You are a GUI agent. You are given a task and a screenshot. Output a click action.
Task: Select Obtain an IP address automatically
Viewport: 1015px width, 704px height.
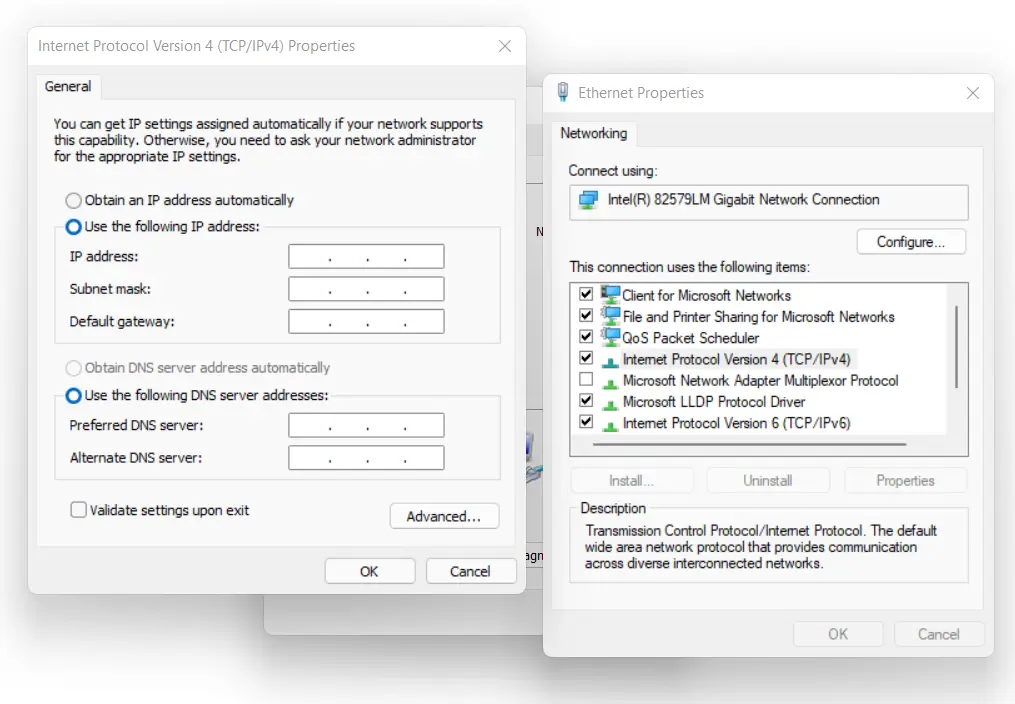point(74,201)
